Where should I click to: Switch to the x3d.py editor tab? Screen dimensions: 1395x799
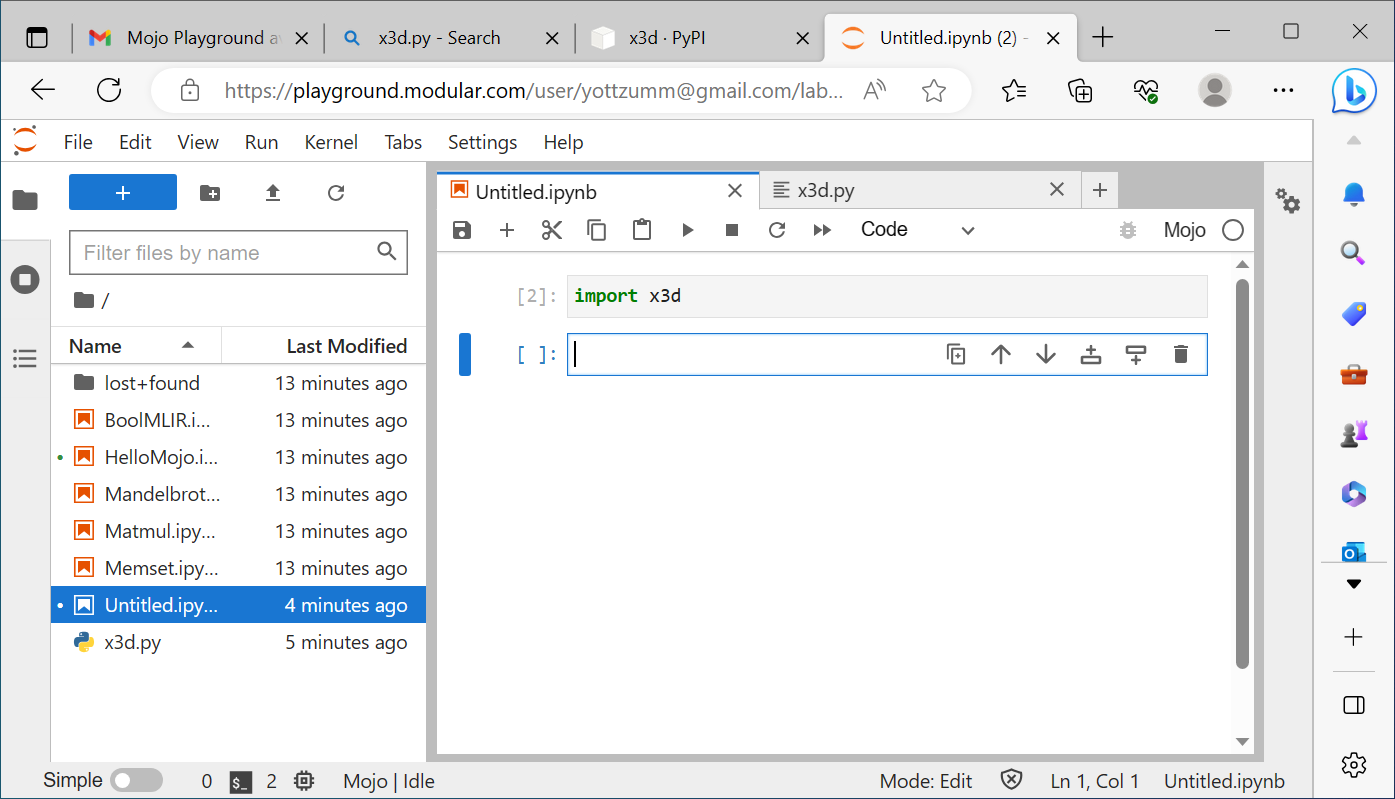click(x=825, y=190)
